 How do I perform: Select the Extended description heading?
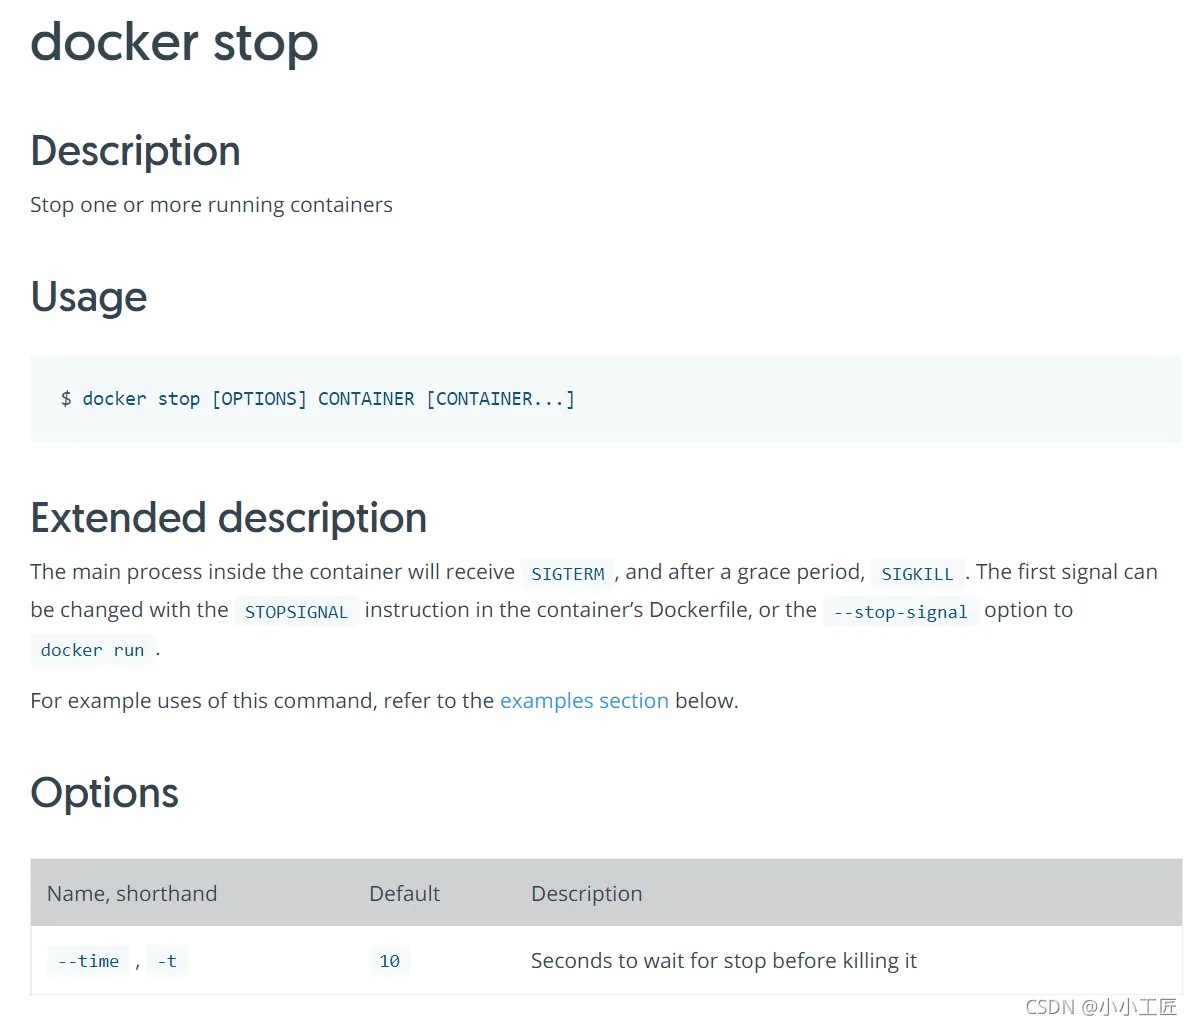point(228,518)
